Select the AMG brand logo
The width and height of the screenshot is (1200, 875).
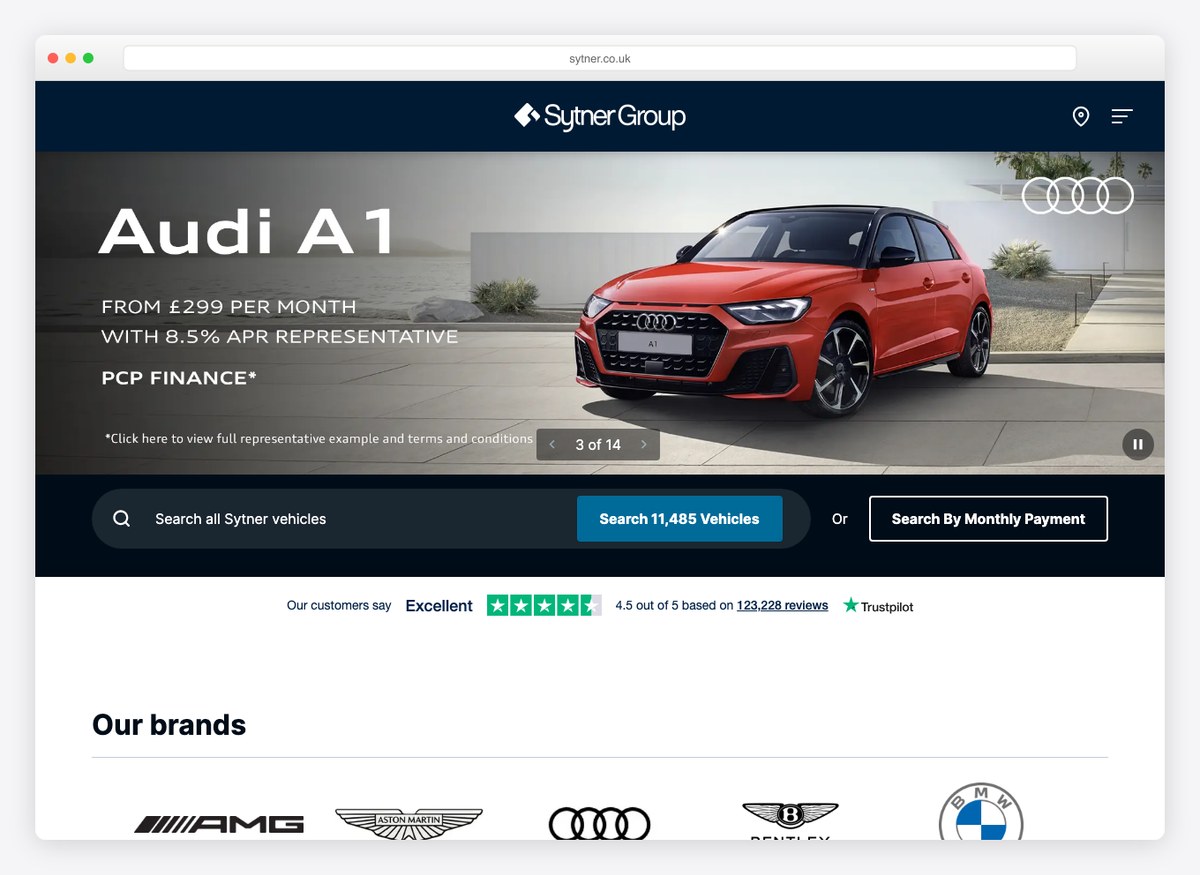pos(219,824)
